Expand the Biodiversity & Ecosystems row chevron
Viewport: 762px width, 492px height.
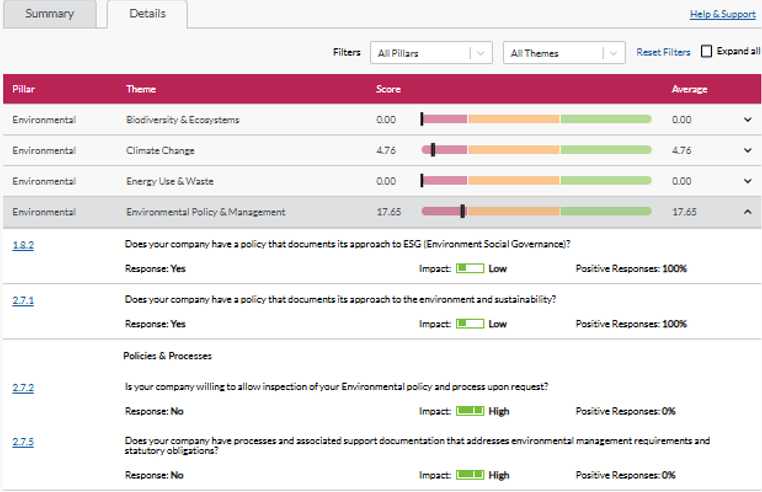pos(747,120)
